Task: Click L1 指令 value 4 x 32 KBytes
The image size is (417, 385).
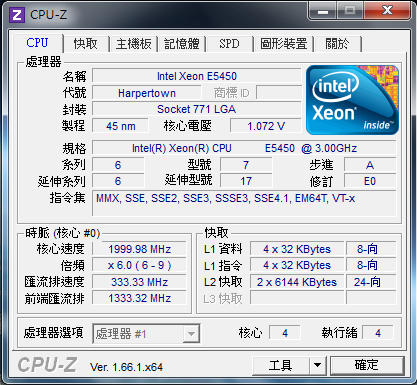Action: [x=297, y=265]
